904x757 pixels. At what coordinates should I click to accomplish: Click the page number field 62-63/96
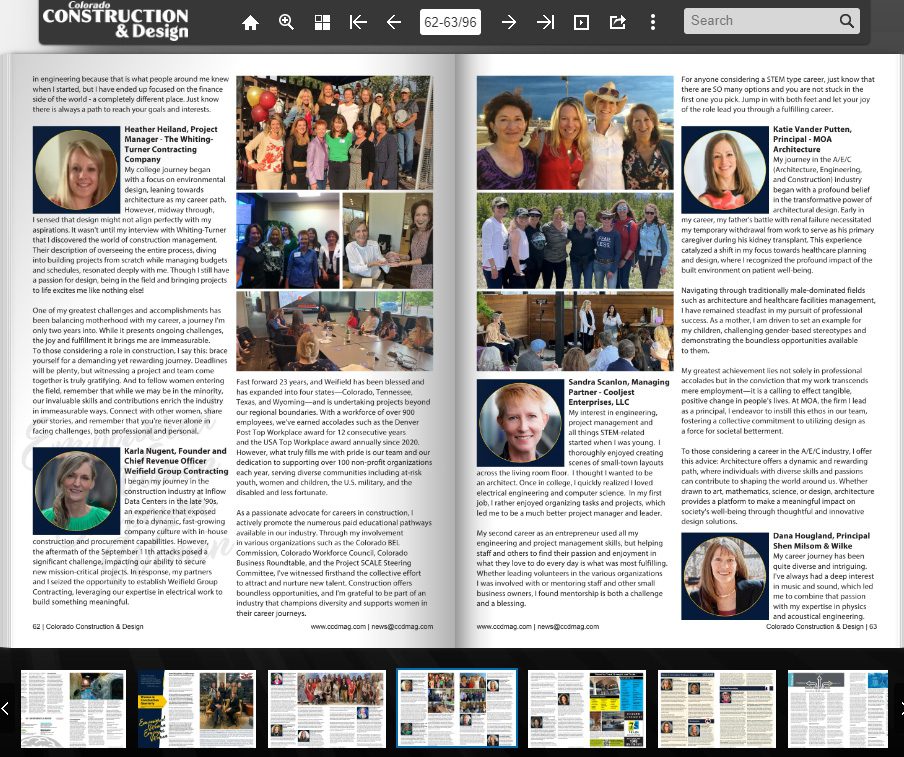[450, 22]
